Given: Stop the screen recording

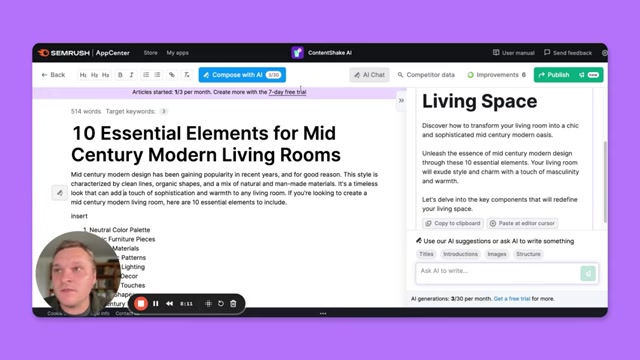Looking at the screenshot, I should coord(141,303).
